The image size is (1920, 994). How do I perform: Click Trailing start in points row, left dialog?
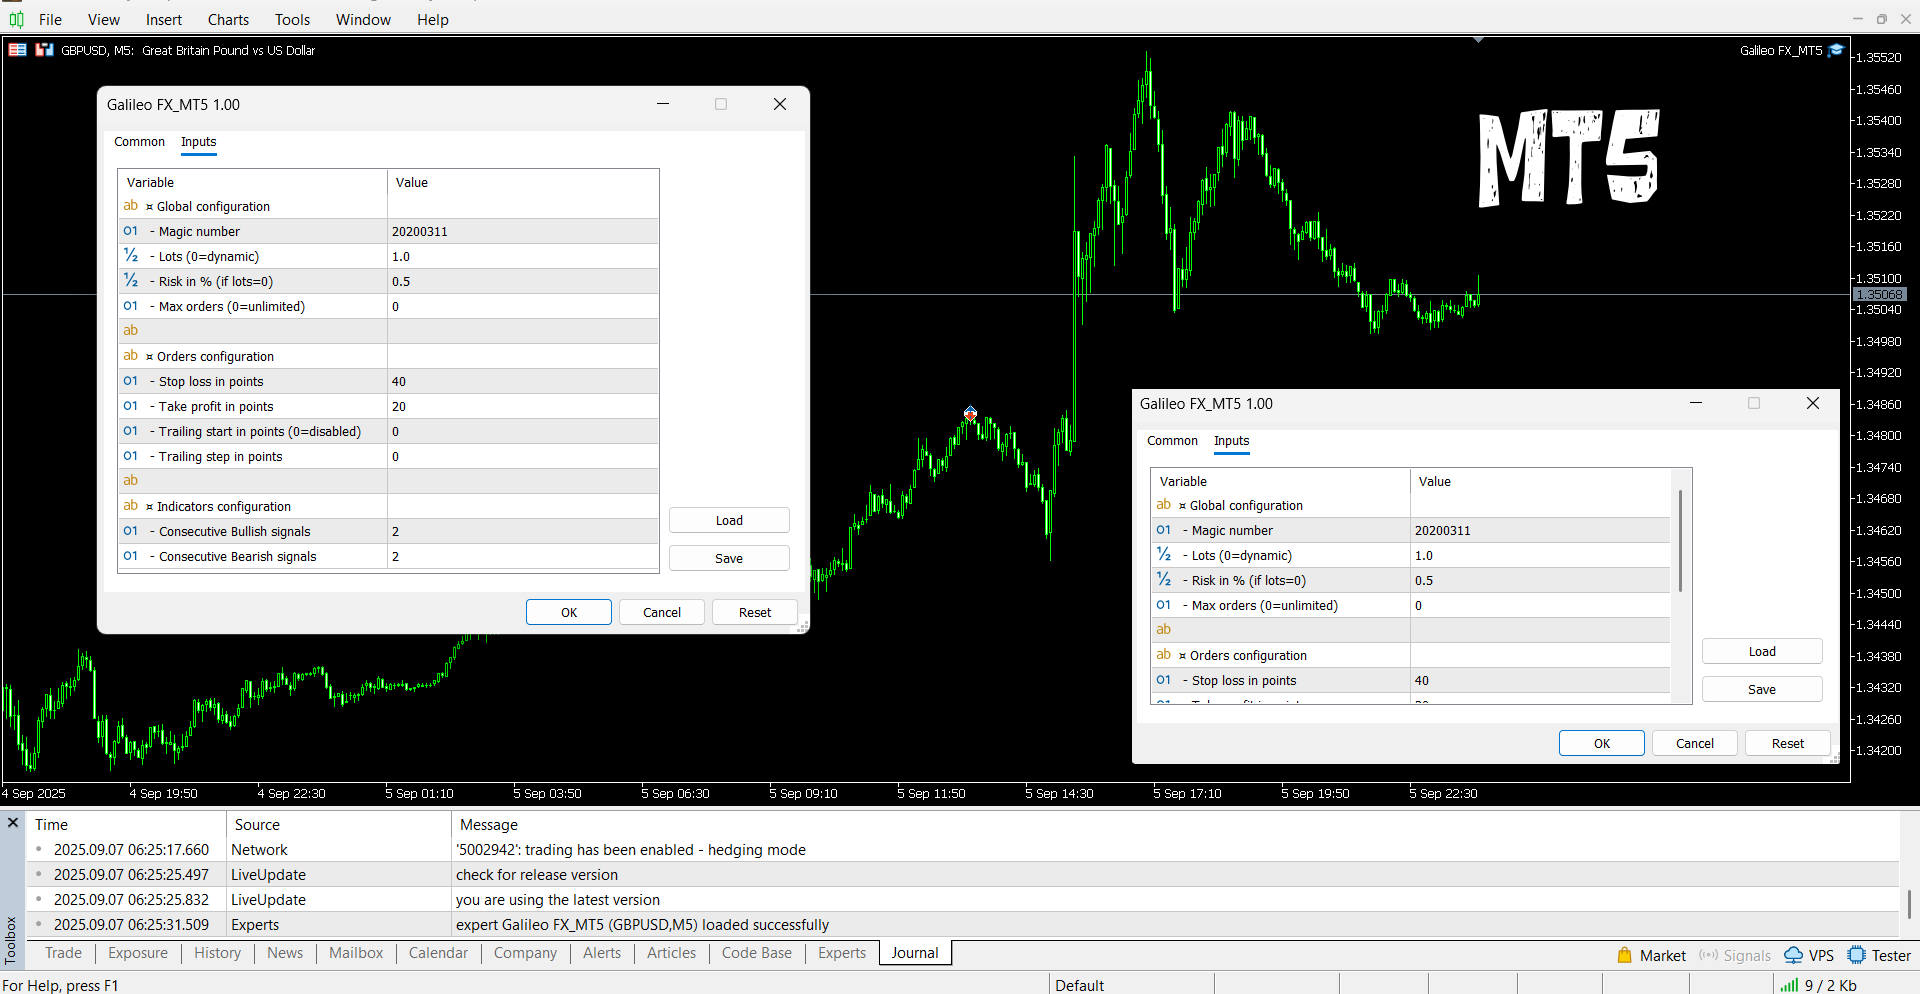(x=388, y=431)
